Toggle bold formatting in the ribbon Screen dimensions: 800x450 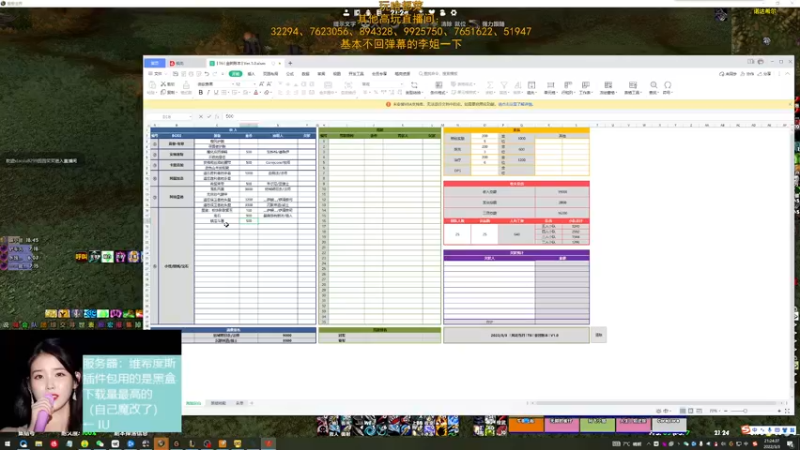201,92
